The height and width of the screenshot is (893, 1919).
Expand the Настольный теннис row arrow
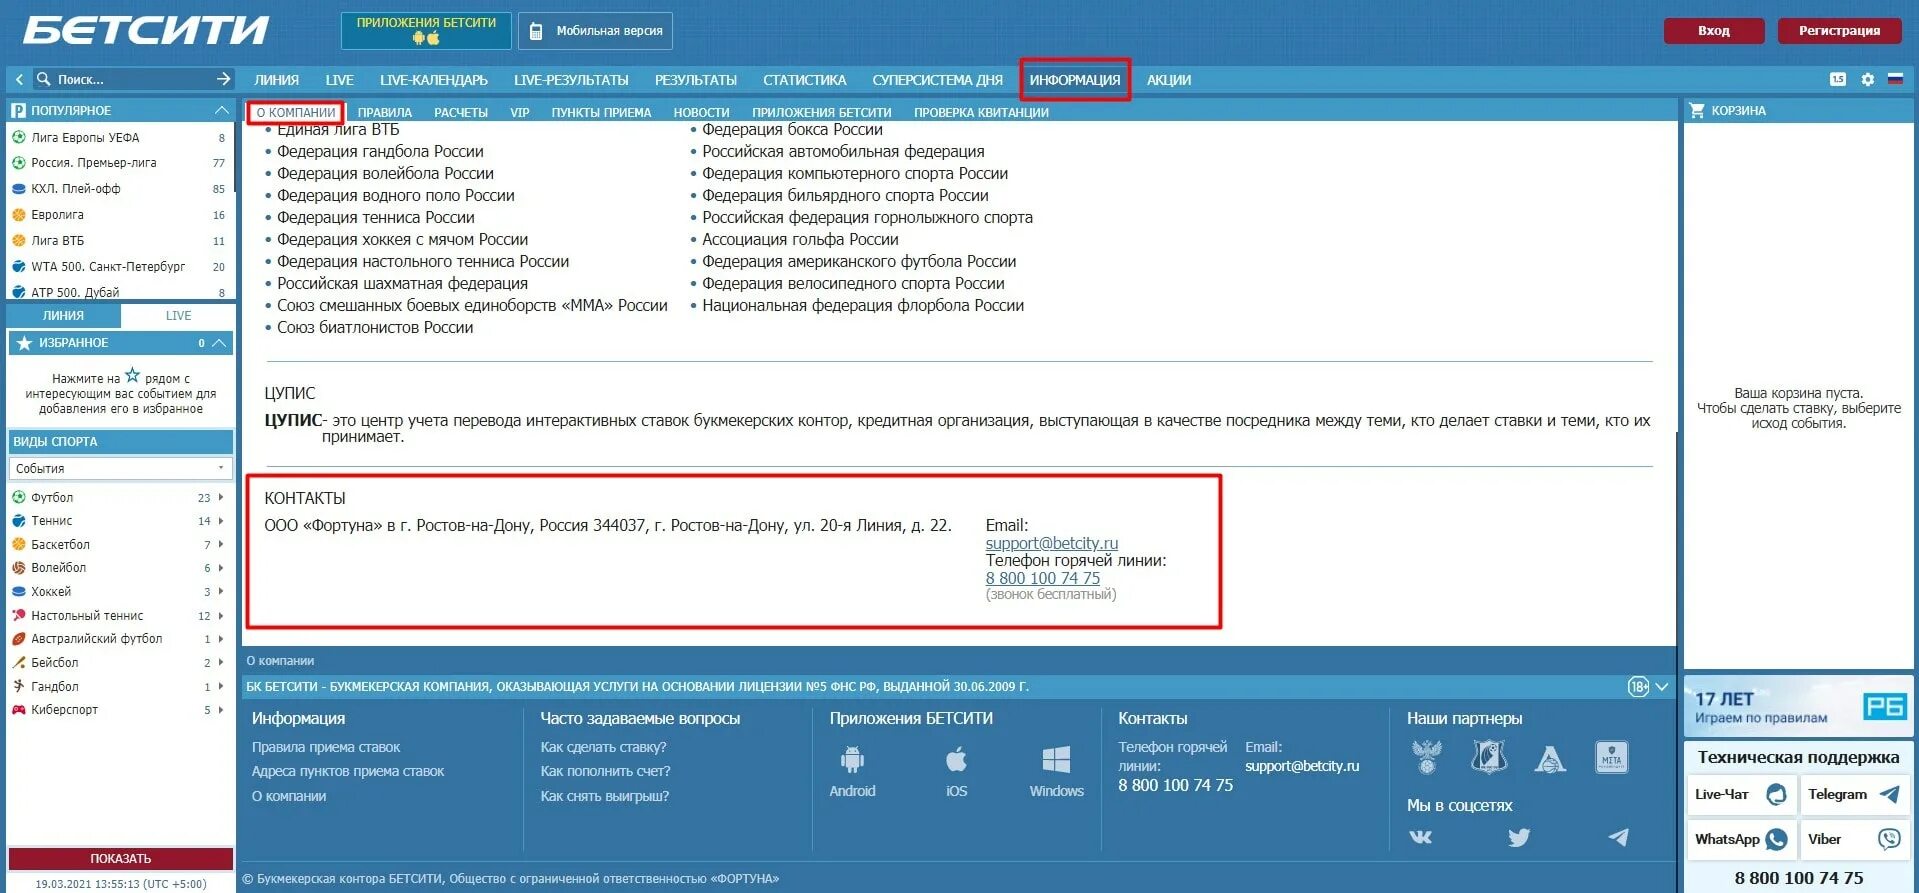(x=221, y=616)
